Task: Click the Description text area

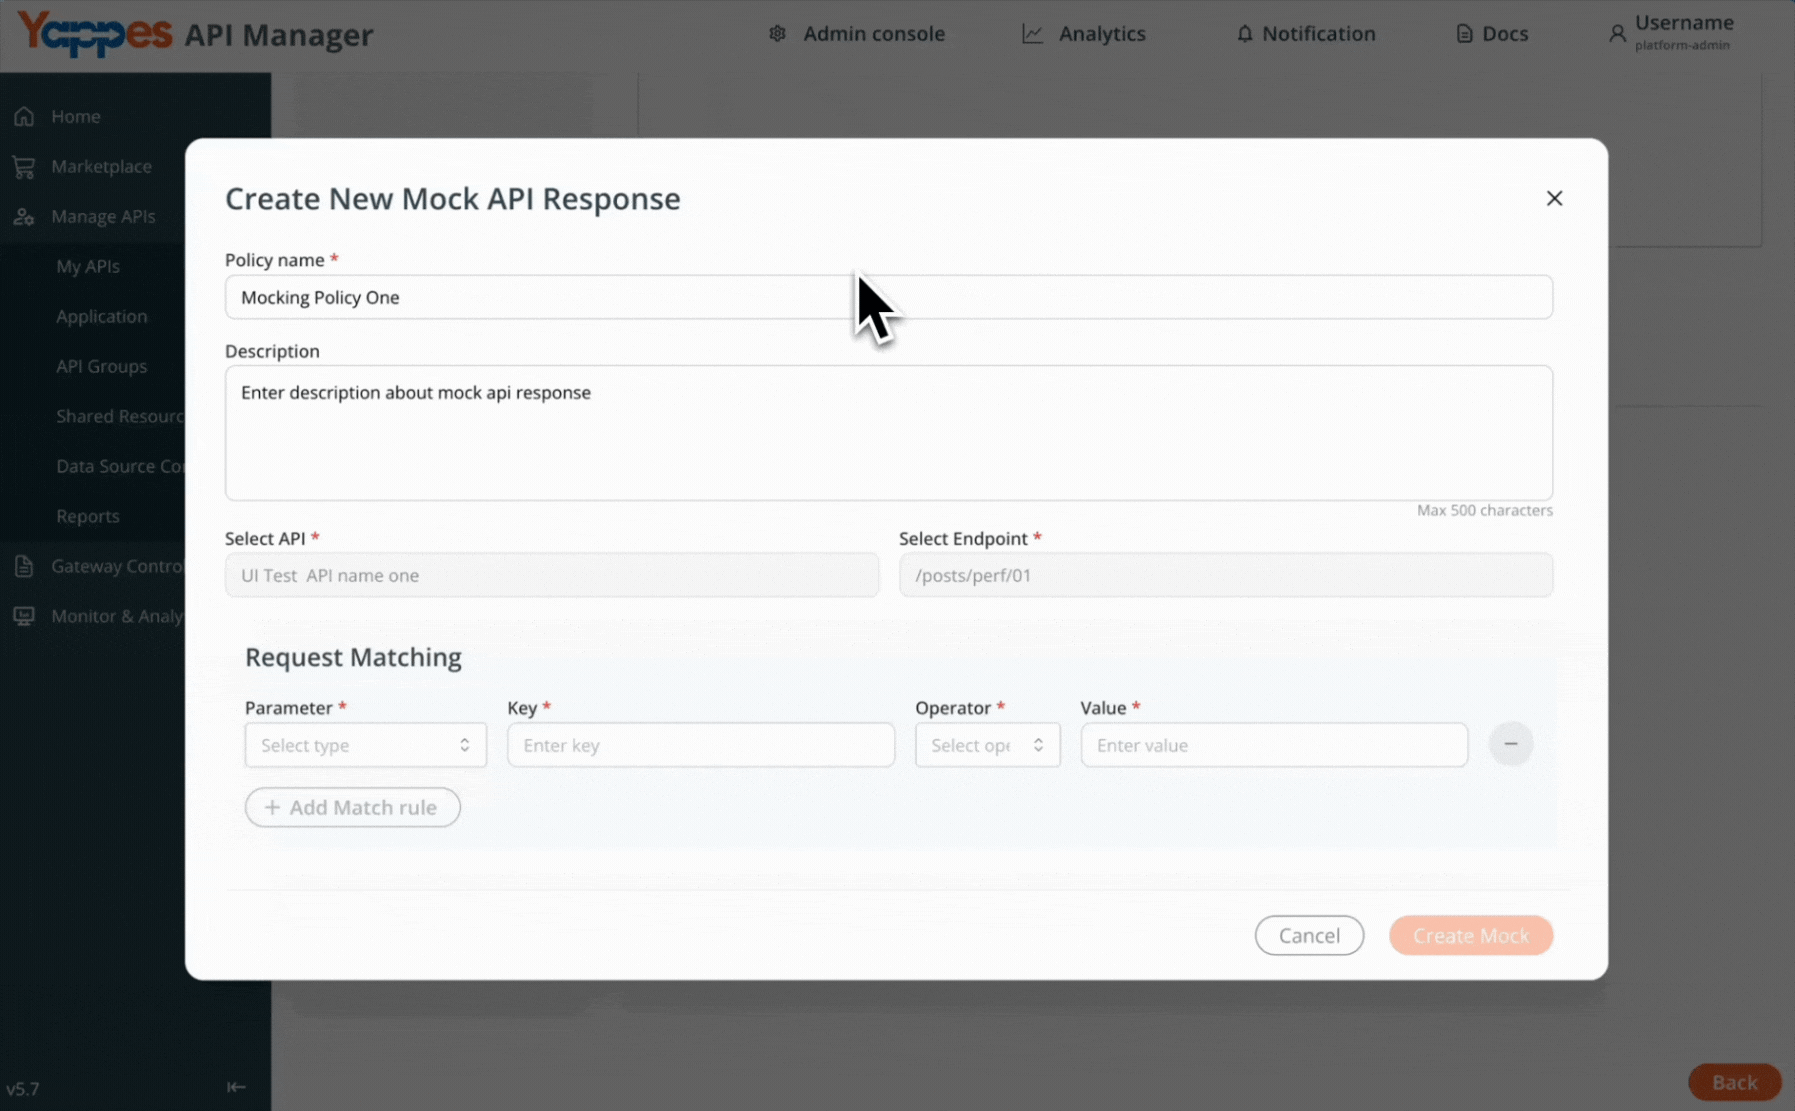Action: tap(888, 432)
